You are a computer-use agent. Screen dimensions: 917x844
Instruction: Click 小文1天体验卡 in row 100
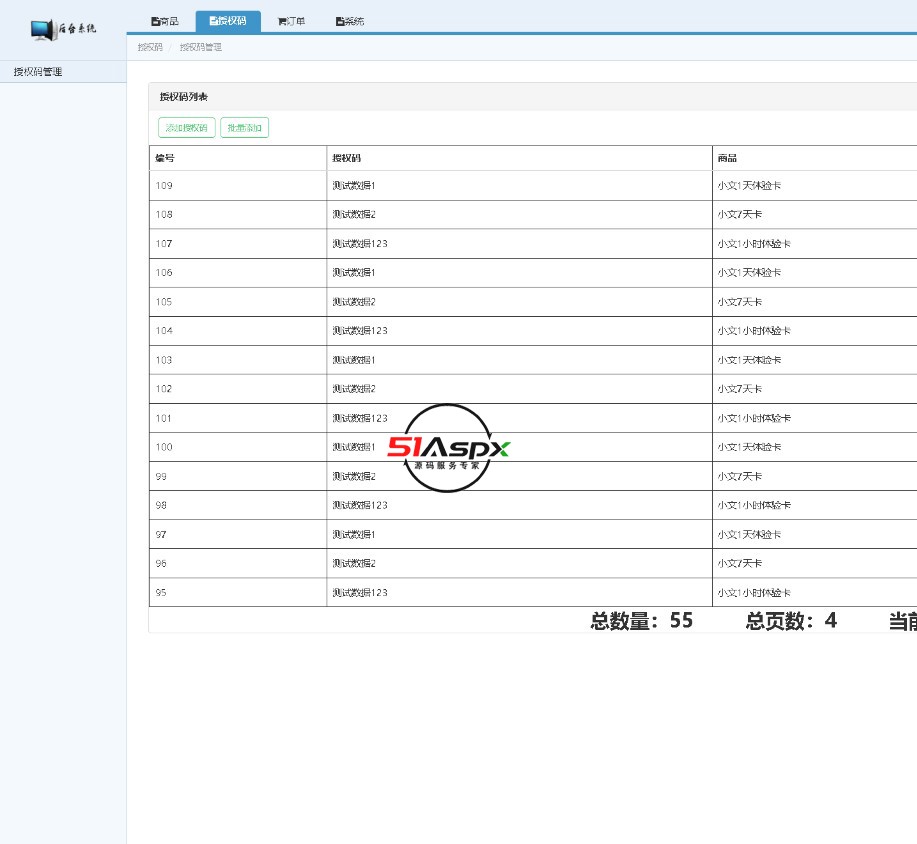pos(749,447)
